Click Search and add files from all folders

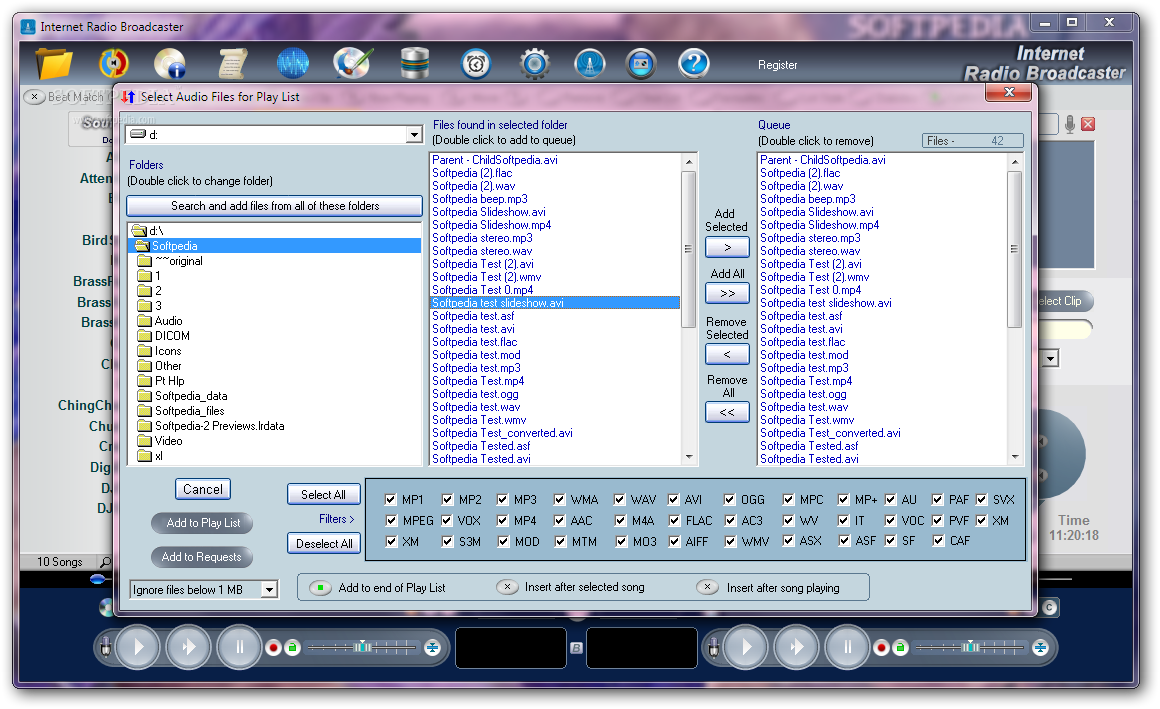tap(274, 206)
